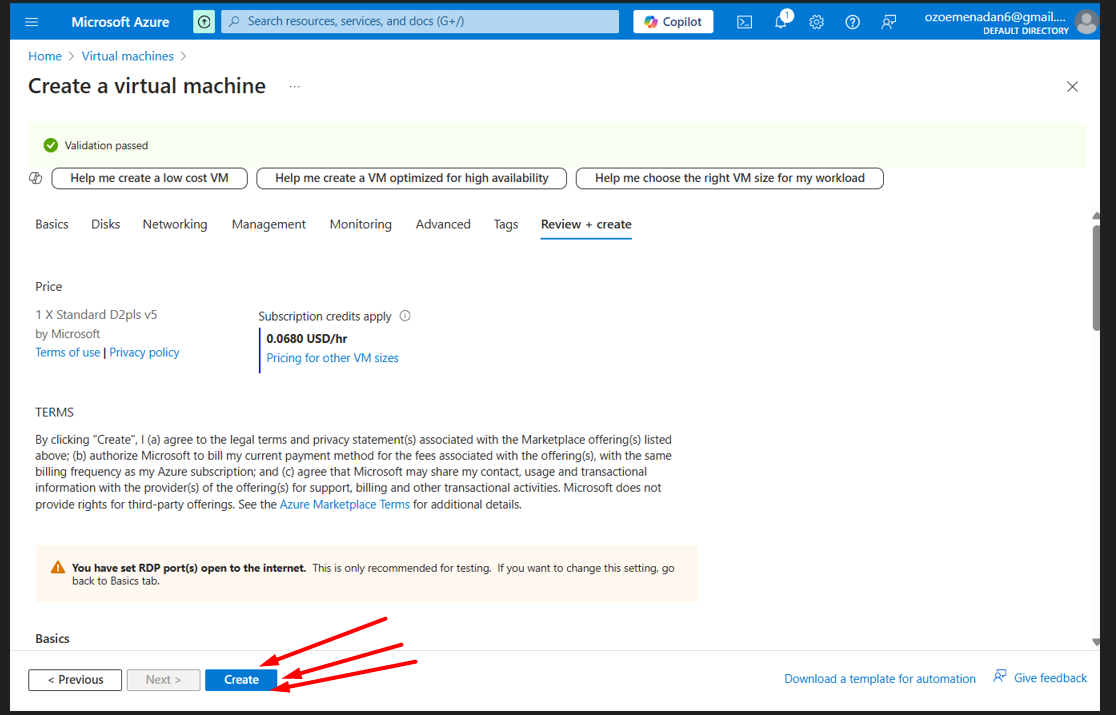Focus the Search resources, services, and docs box
The height and width of the screenshot is (715, 1116).
click(420, 21)
